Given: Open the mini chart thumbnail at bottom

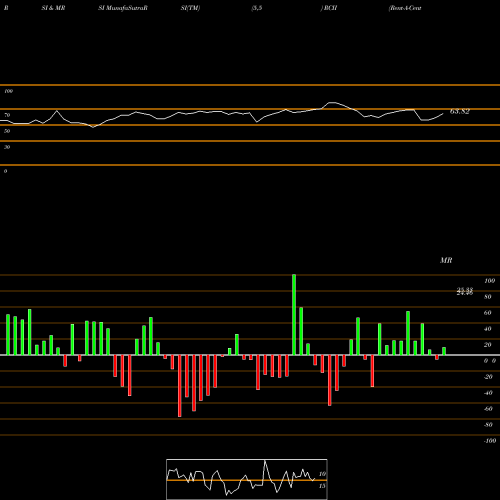Looking at the screenshot, I should [247, 479].
